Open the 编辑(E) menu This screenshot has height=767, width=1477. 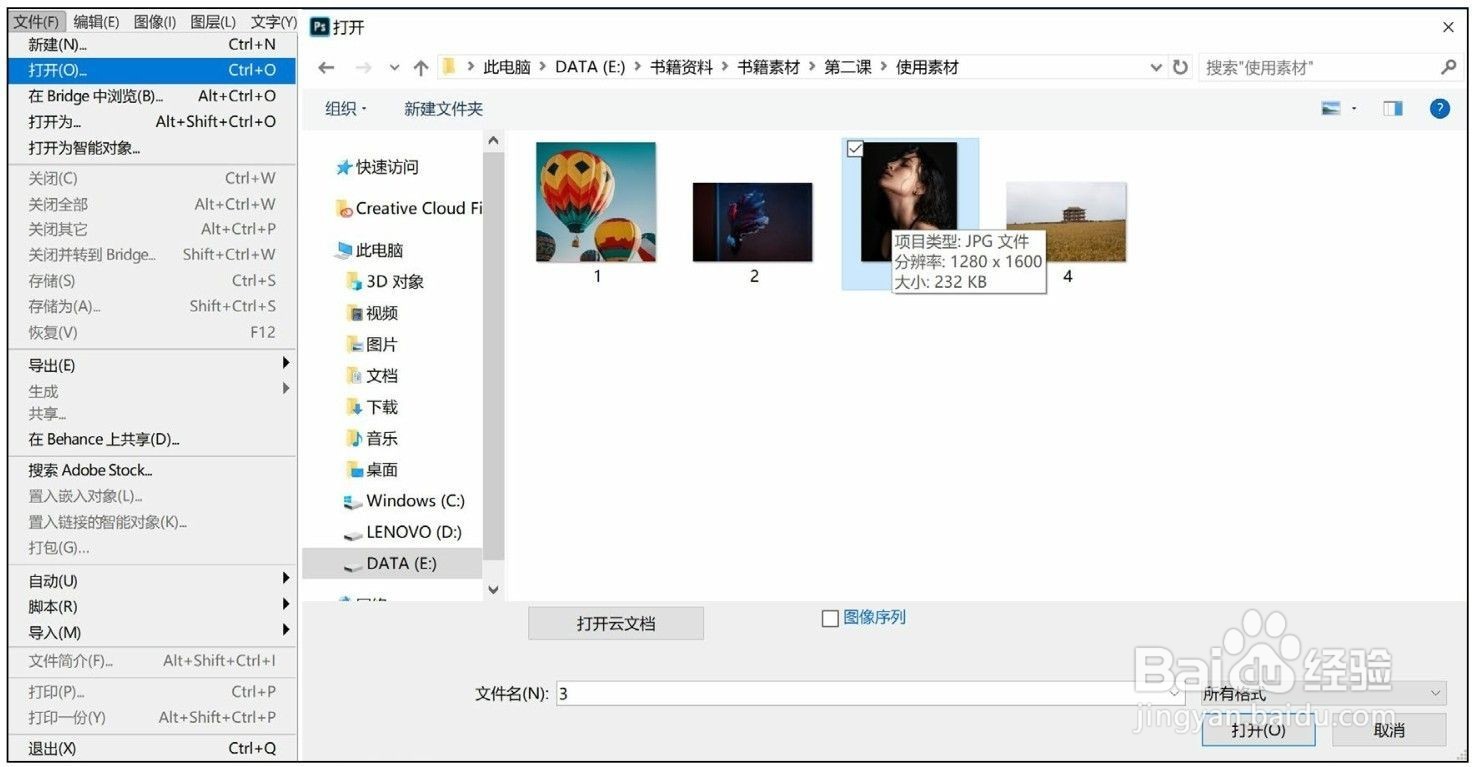click(x=96, y=21)
